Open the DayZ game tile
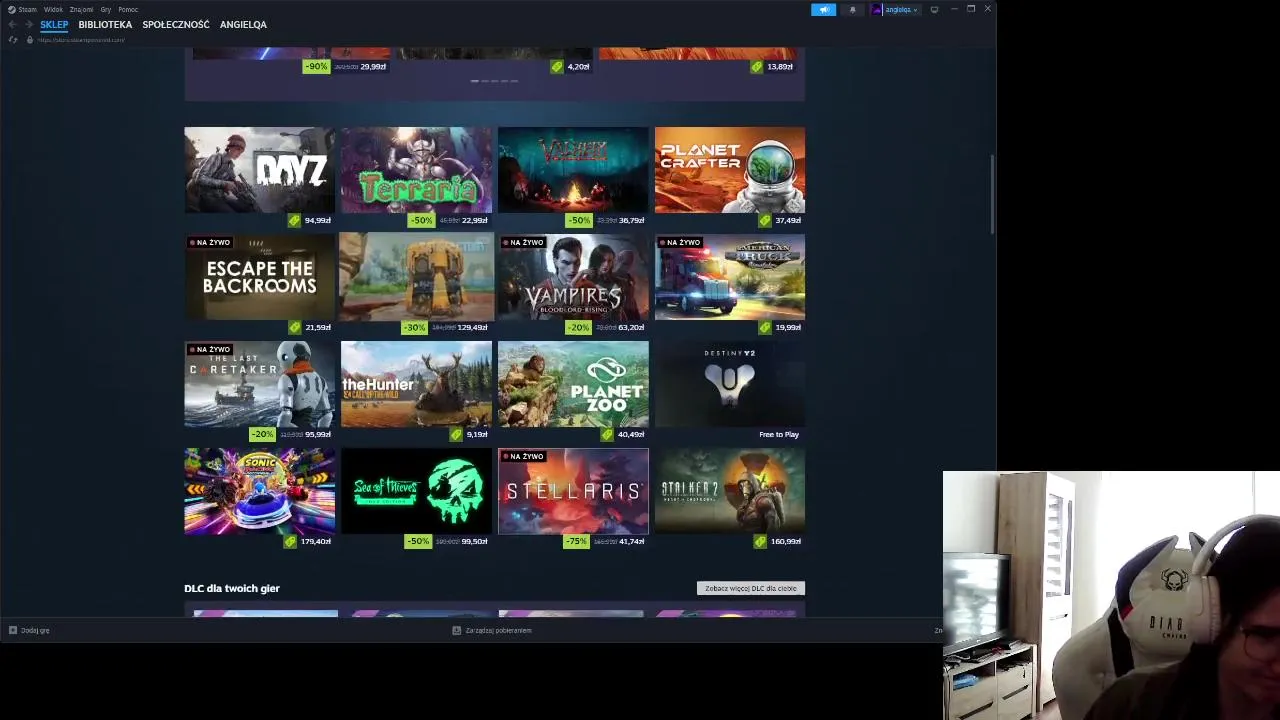 [260, 170]
